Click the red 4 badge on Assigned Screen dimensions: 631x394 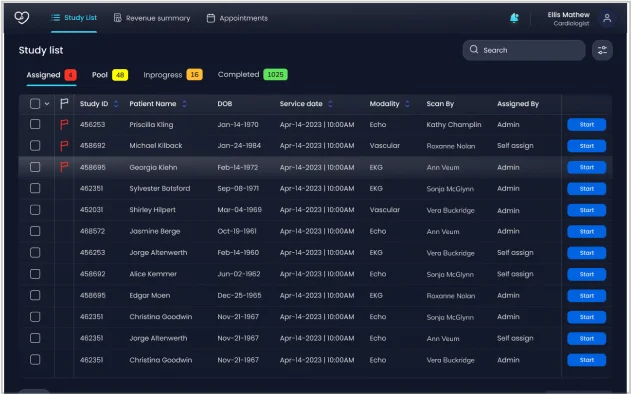(x=70, y=75)
